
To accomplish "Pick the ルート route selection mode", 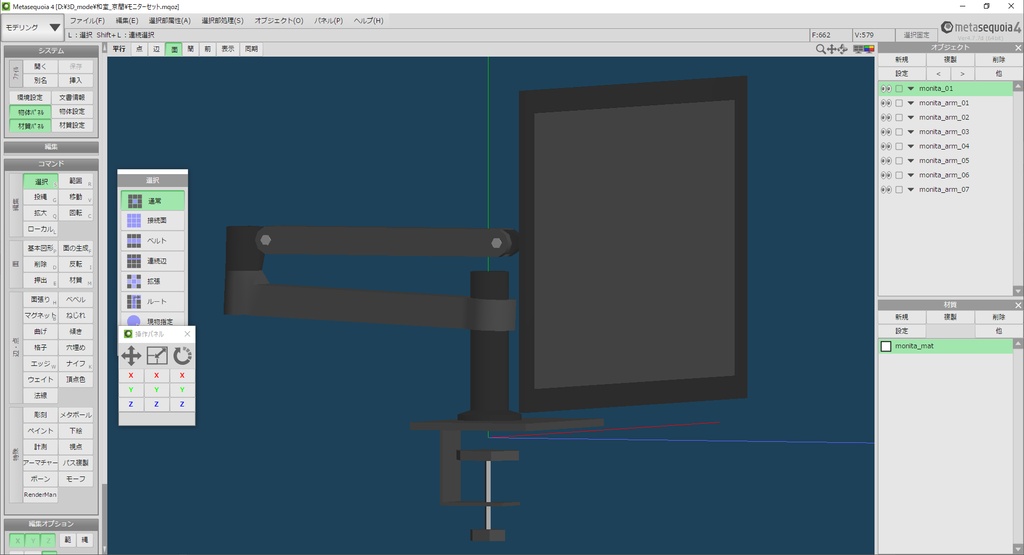I will tap(152, 302).
